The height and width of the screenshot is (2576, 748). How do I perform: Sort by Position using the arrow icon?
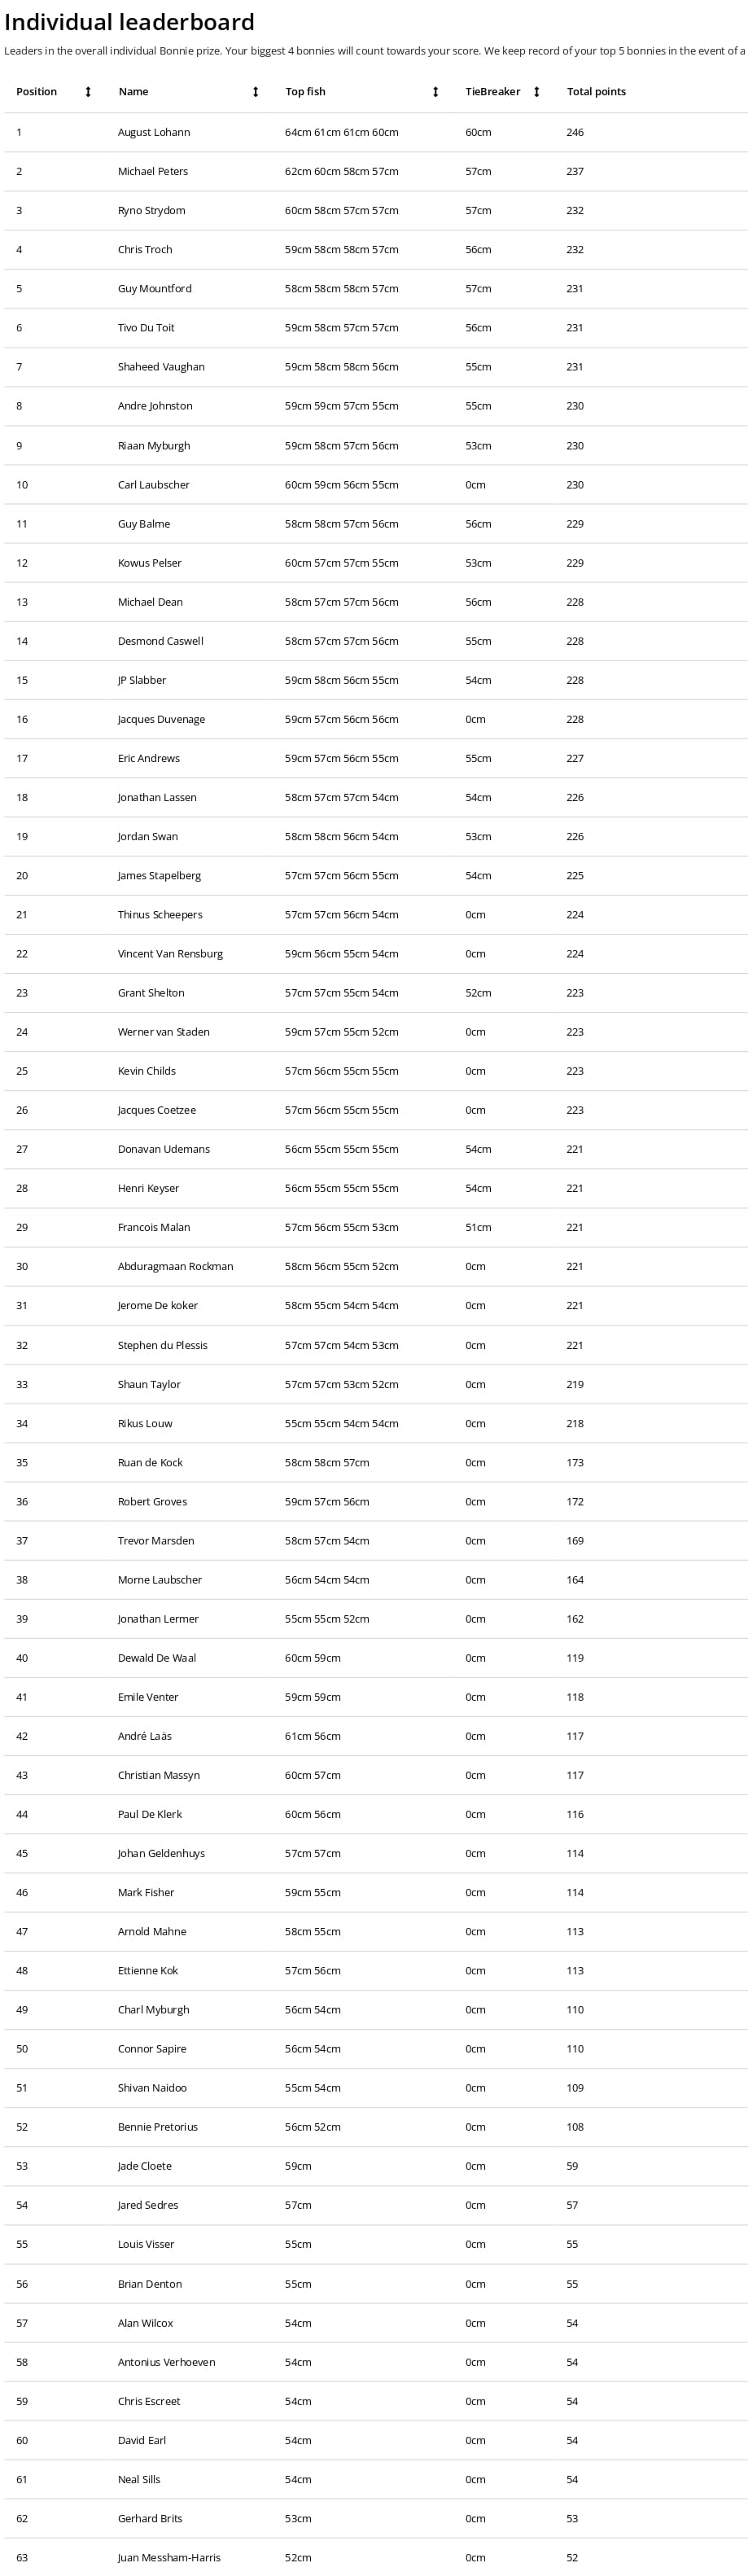pyautogui.click(x=88, y=92)
